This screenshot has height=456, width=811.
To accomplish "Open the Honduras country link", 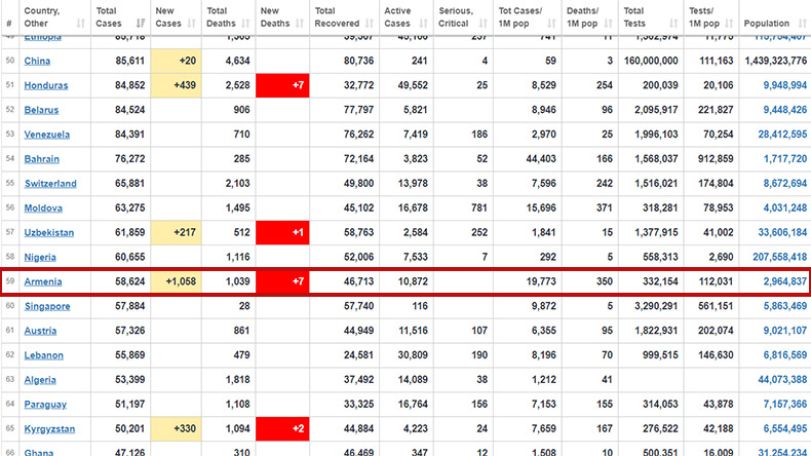I will [46, 85].
